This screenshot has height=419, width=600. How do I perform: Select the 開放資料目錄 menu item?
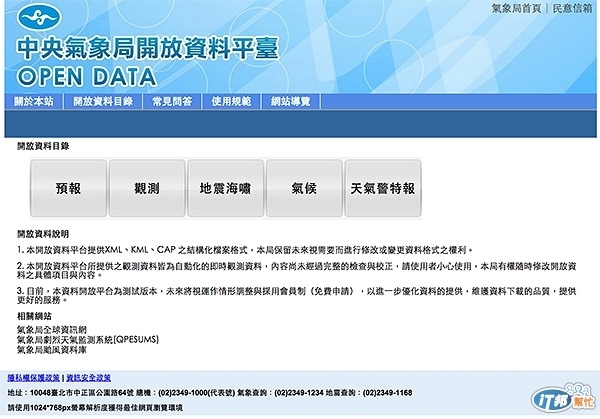103,101
